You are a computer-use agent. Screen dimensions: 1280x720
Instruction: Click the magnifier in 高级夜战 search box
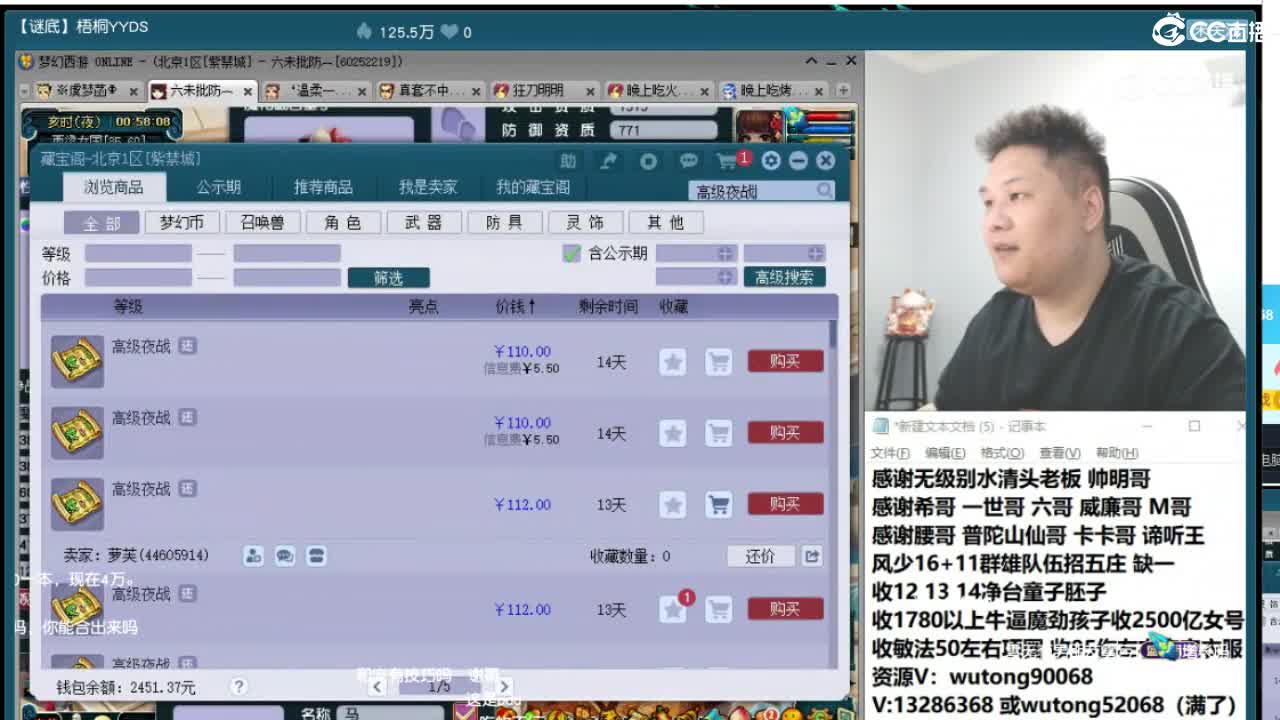click(824, 190)
